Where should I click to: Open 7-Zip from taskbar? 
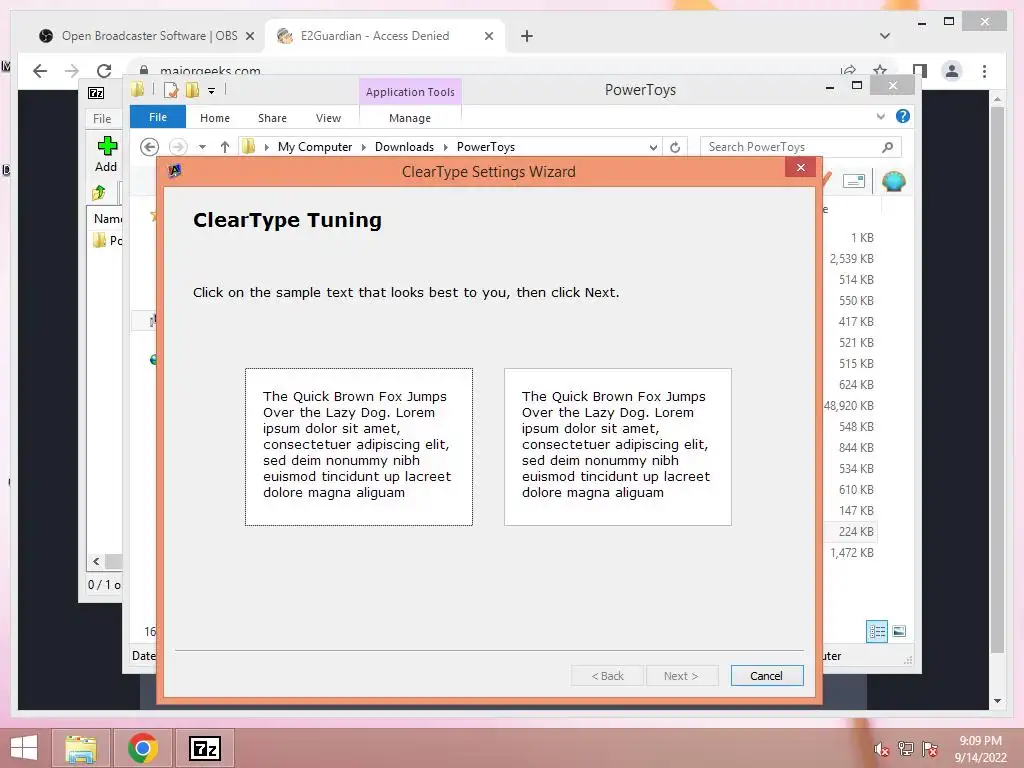click(205, 748)
